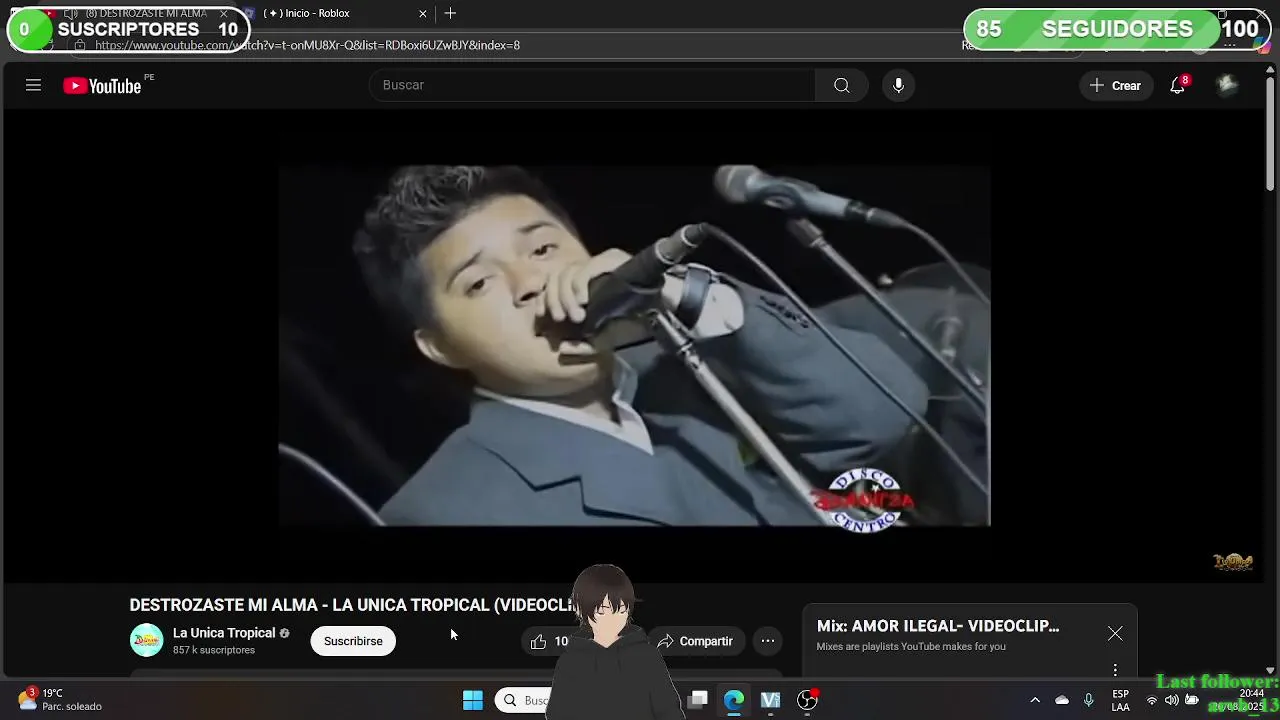Open OBS Studio from the taskbar
The image size is (1280, 720).
tap(807, 700)
